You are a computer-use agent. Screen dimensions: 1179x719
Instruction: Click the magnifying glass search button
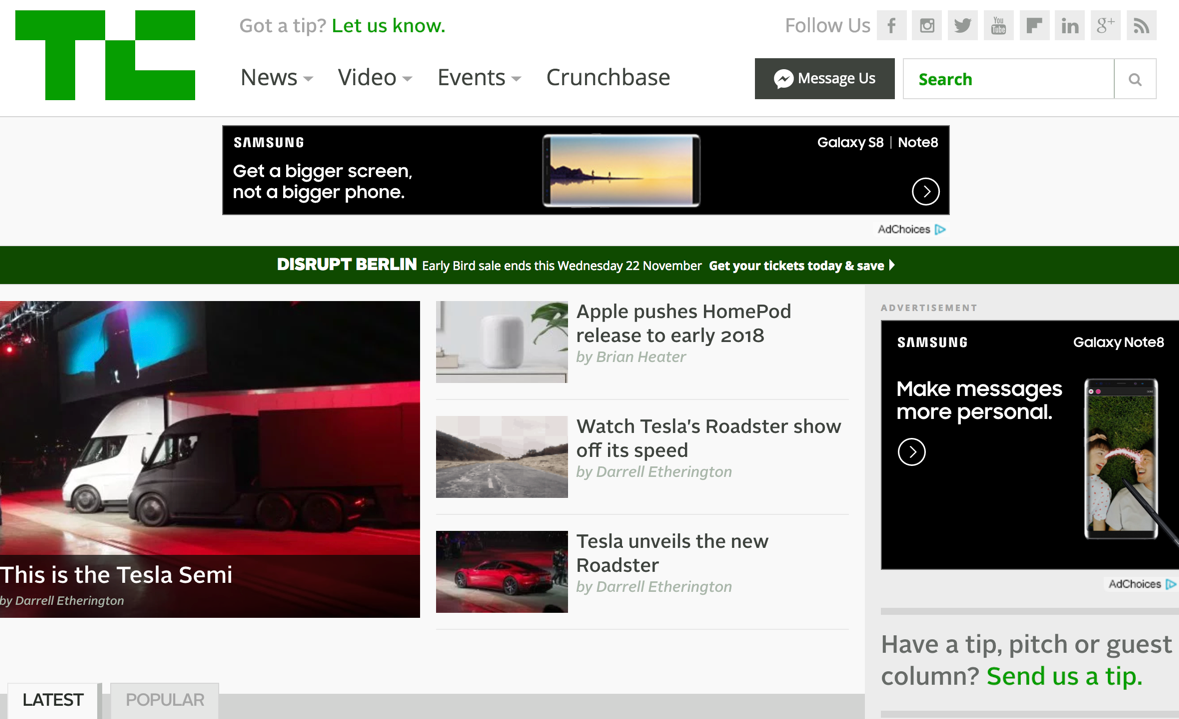click(x=1135, y=79)
